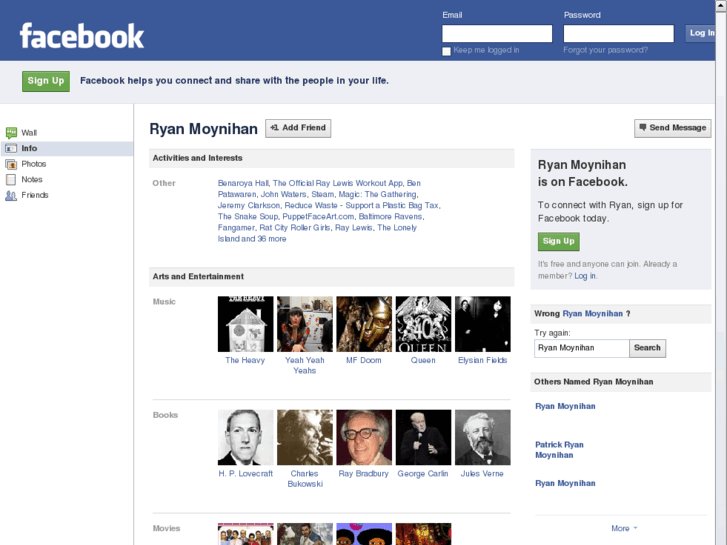Viewport: 727px width, 545px height.
Task: Open The Heavy album thumbnail
Action: 245,324
